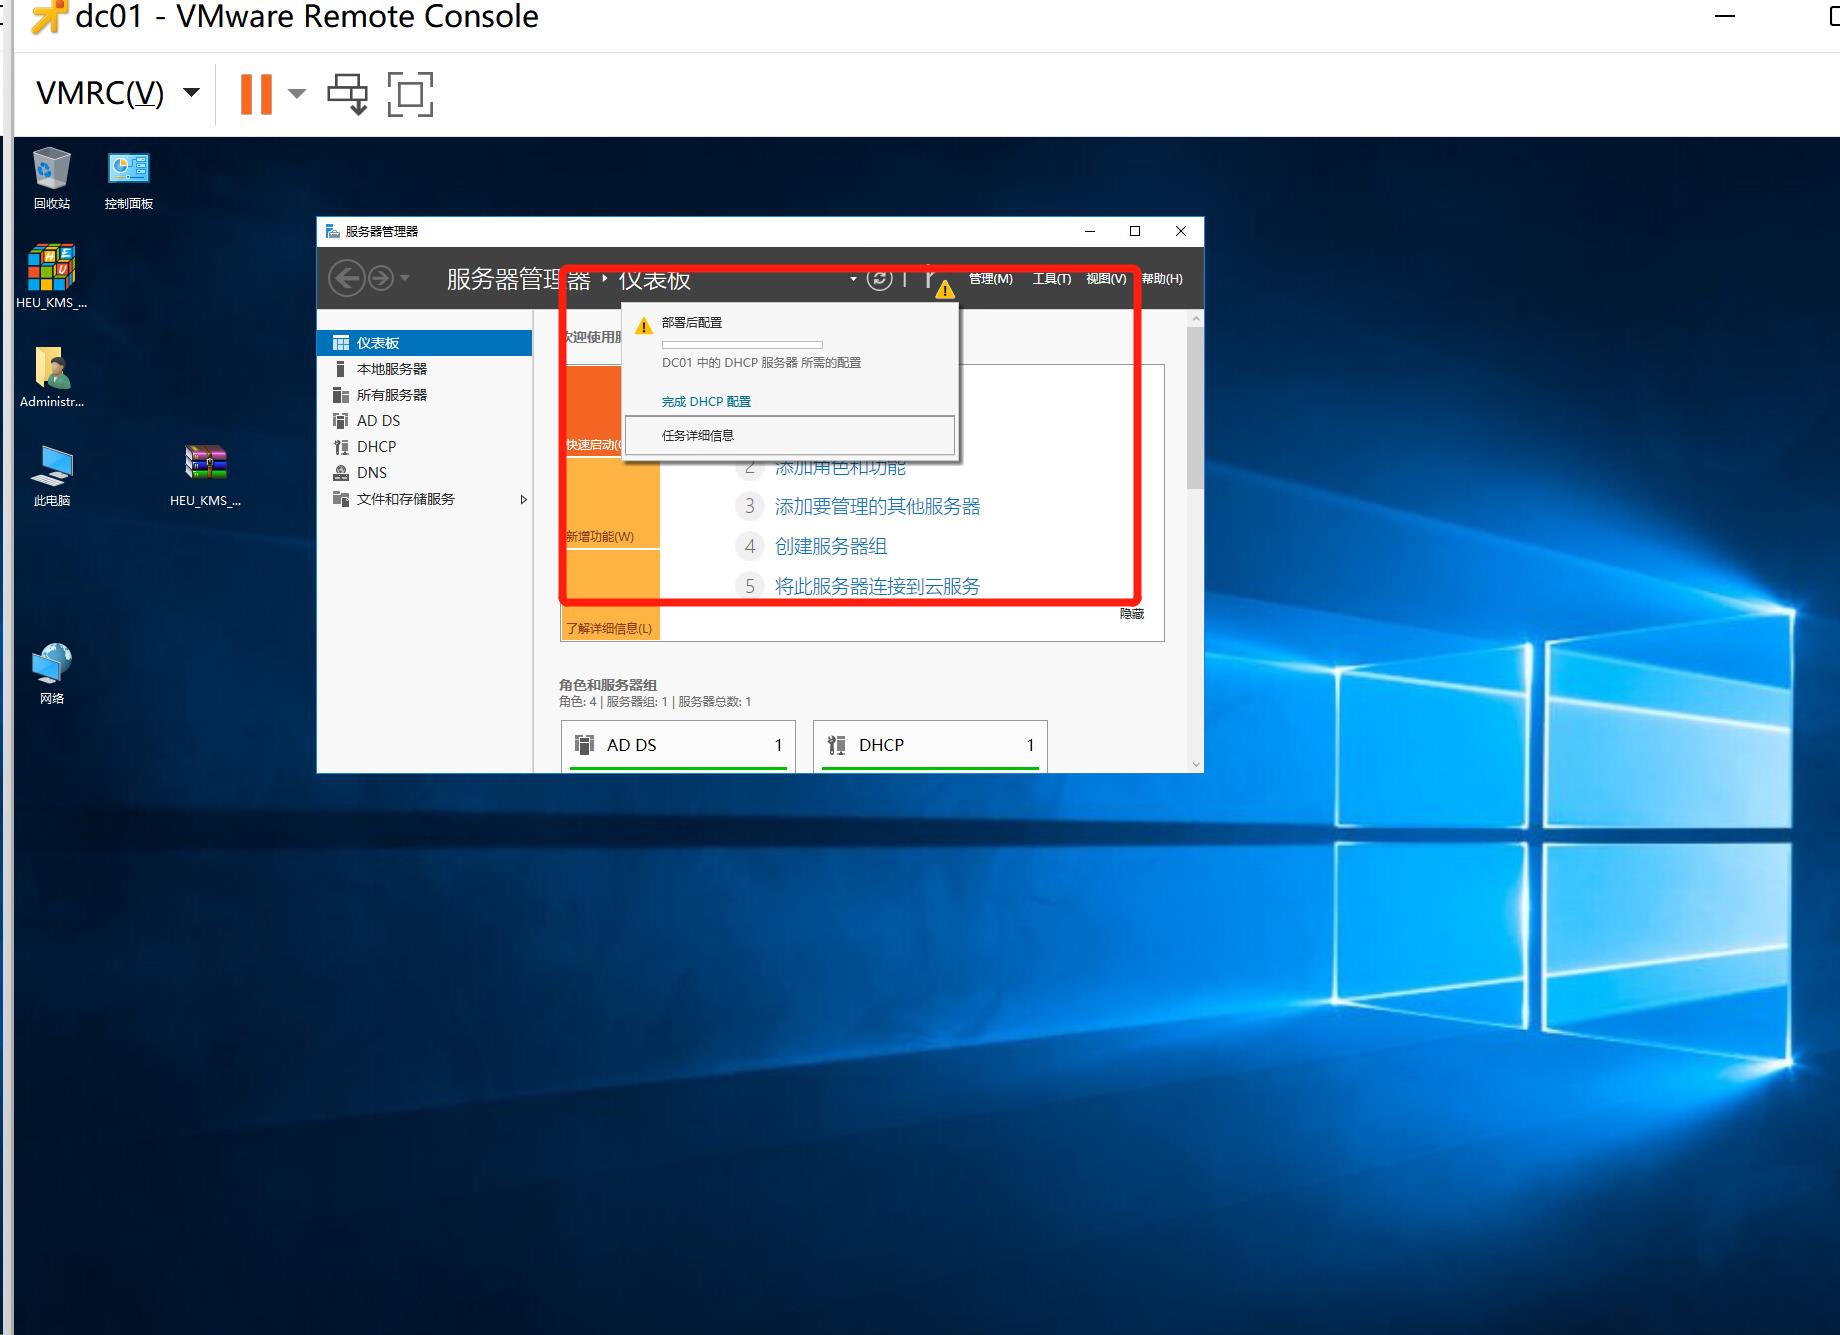
Task: Select the This PC desktop icon
Action: [x=51, y=475]
